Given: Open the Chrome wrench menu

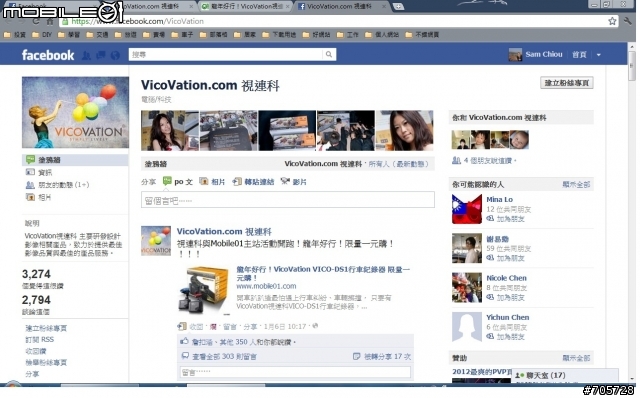Looking at the screenshot, I should 628,21.
